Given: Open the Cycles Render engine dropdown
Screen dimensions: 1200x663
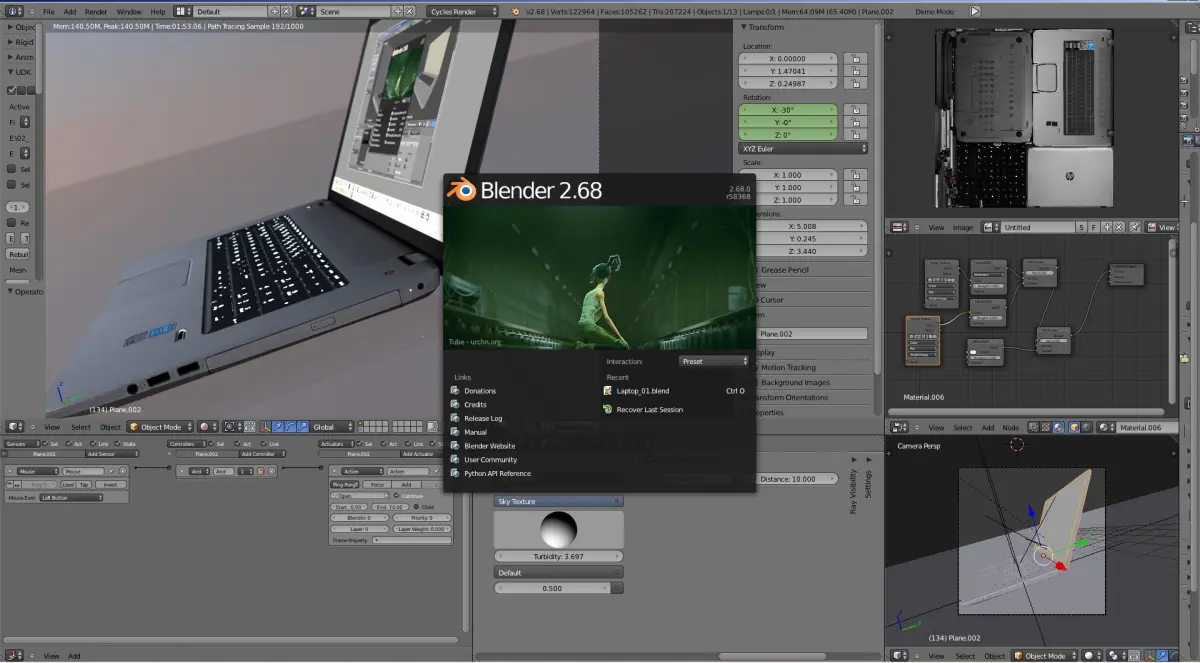Looking at the screenshot, I should (462, 11).
